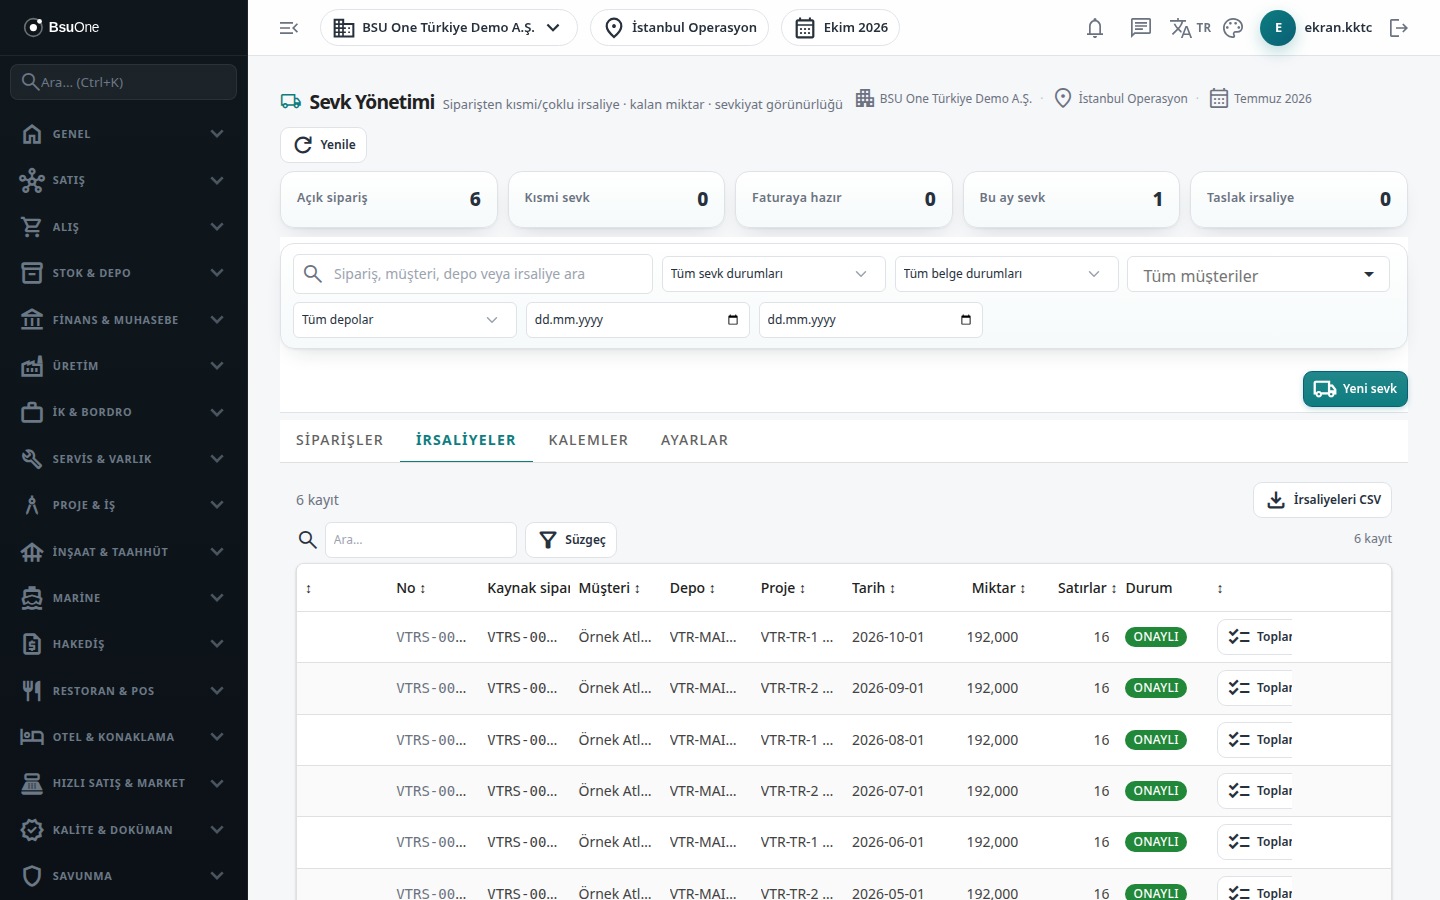Open the messages chat icon
Viewport: 1440px width, 900px height.
click(1141, 28)
